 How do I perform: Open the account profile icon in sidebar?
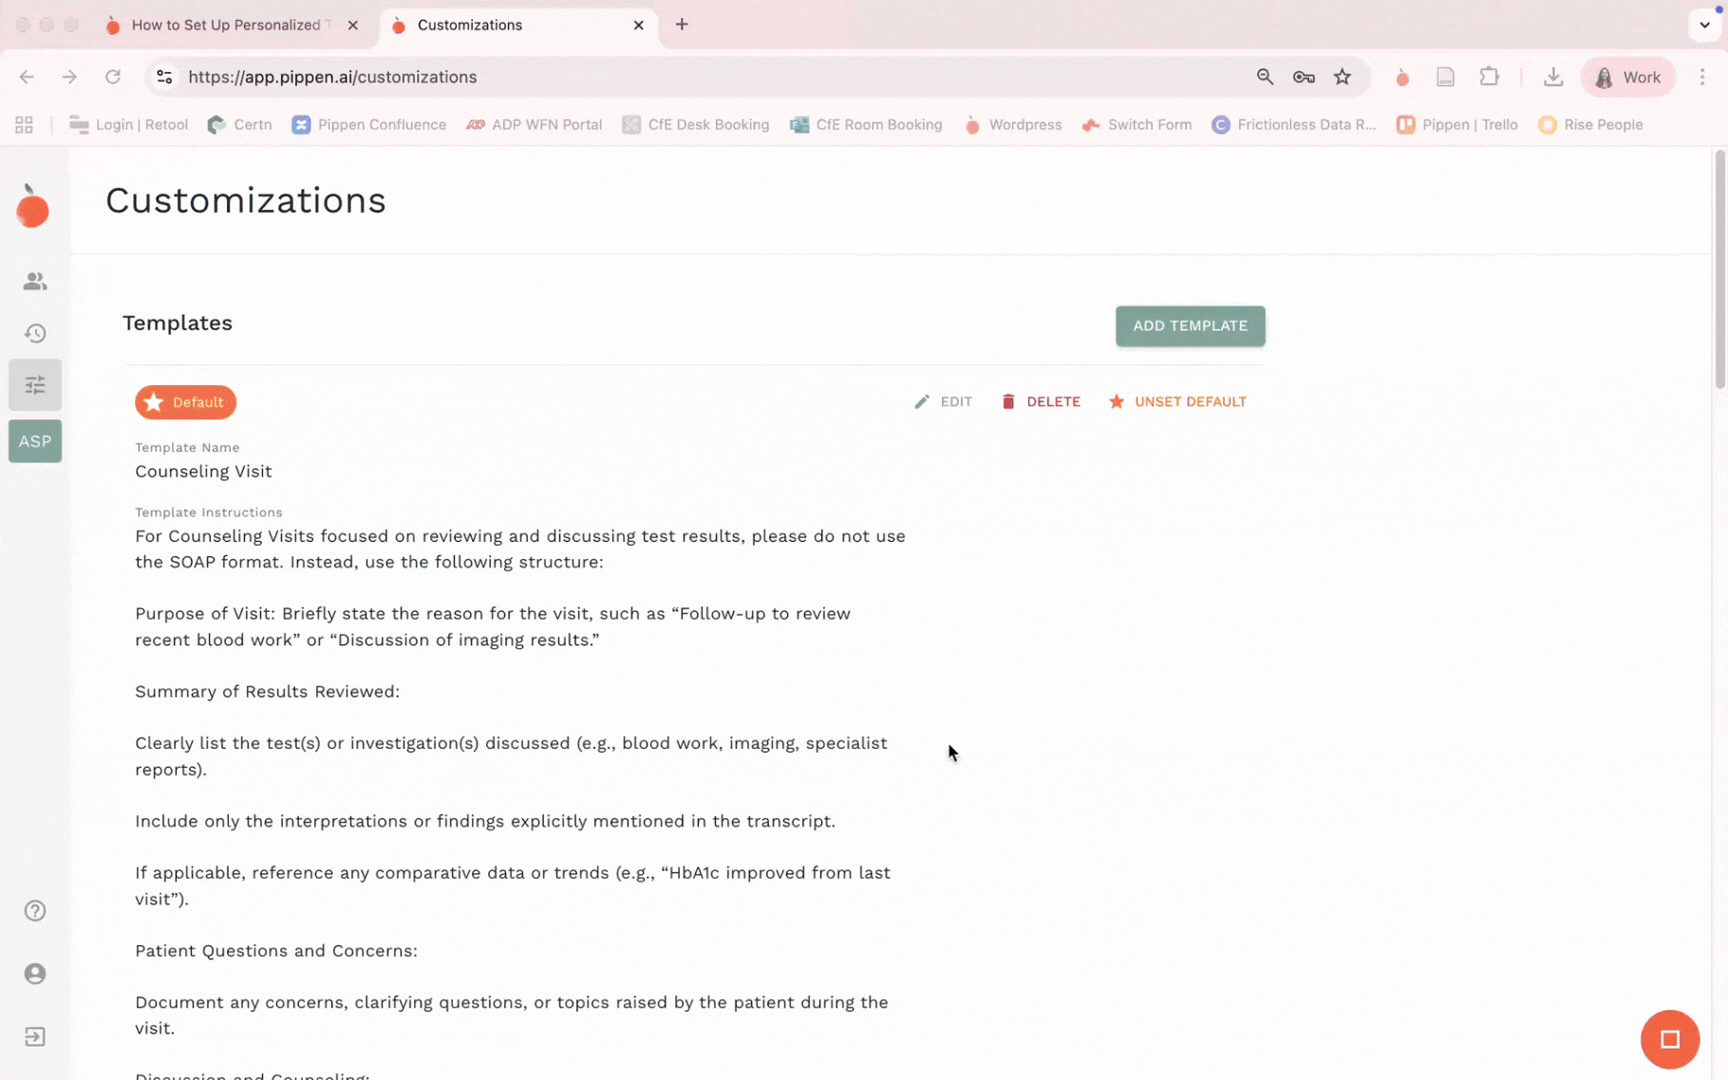click(x=35, y=974)
